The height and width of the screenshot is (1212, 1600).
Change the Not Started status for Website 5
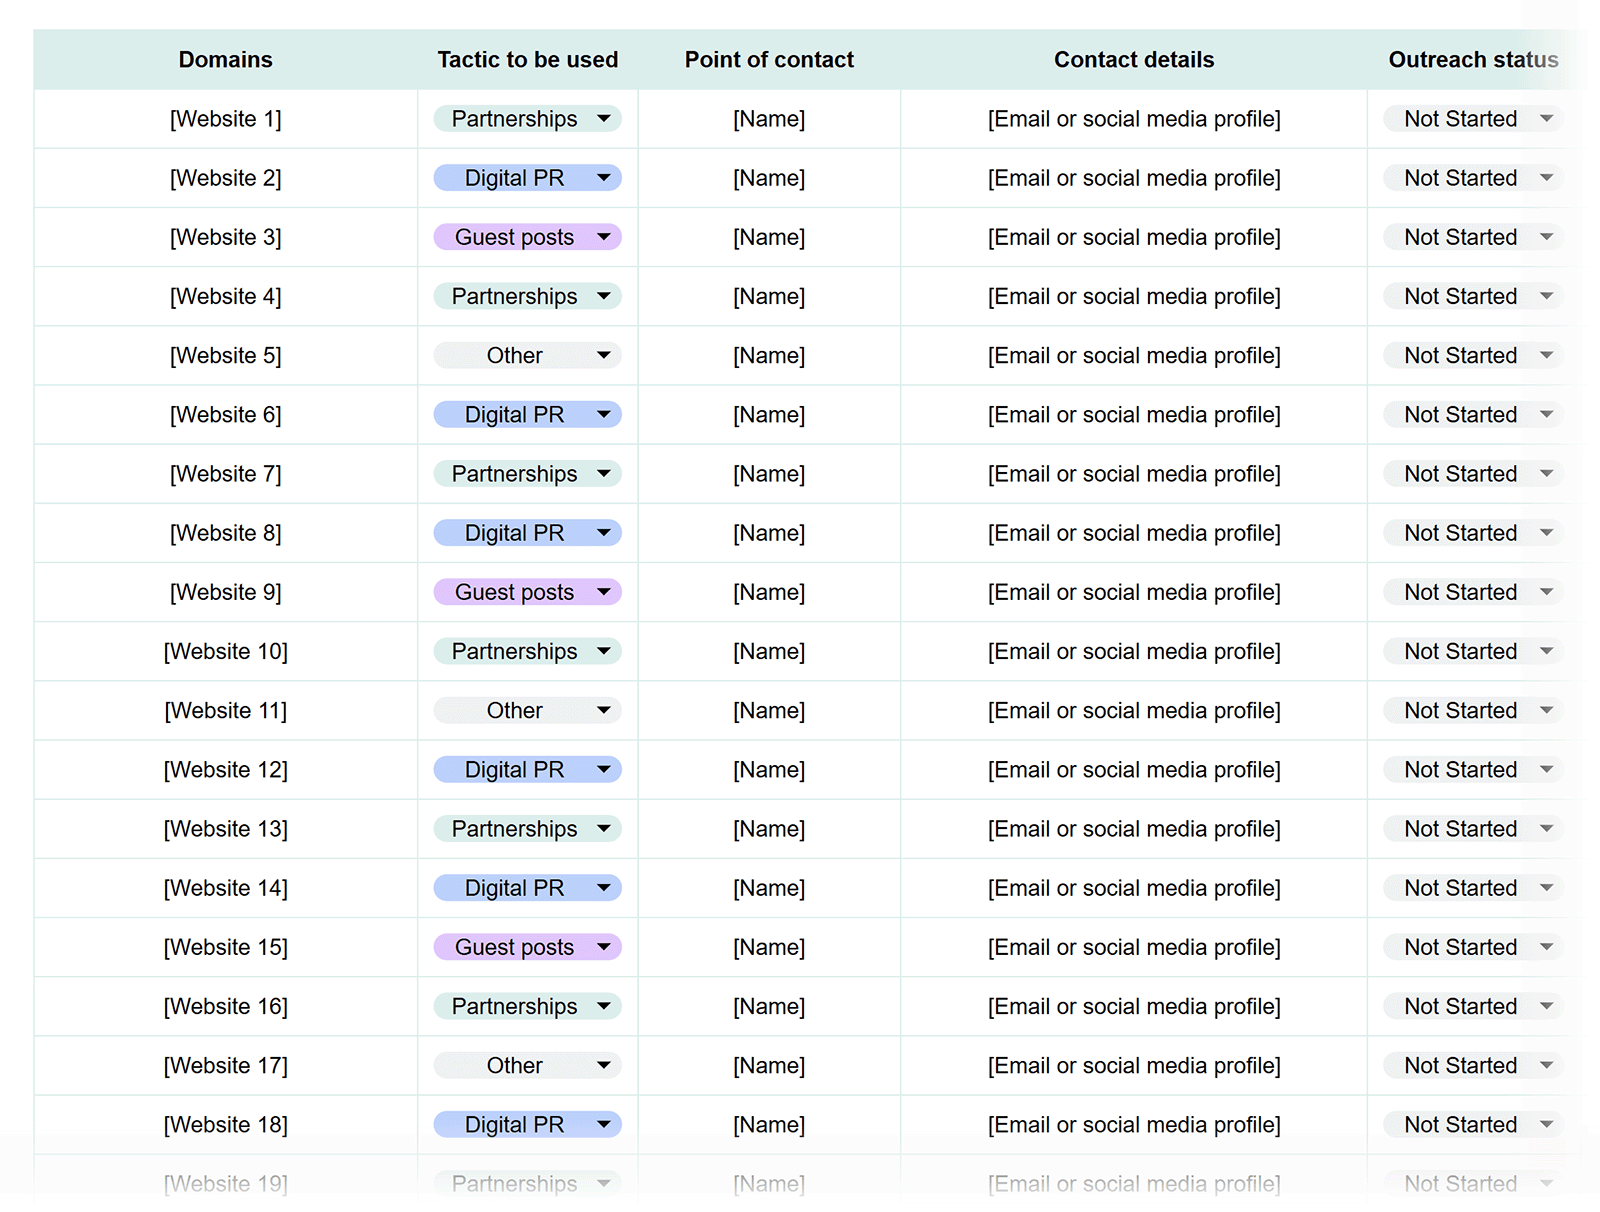click(1473, 355)
